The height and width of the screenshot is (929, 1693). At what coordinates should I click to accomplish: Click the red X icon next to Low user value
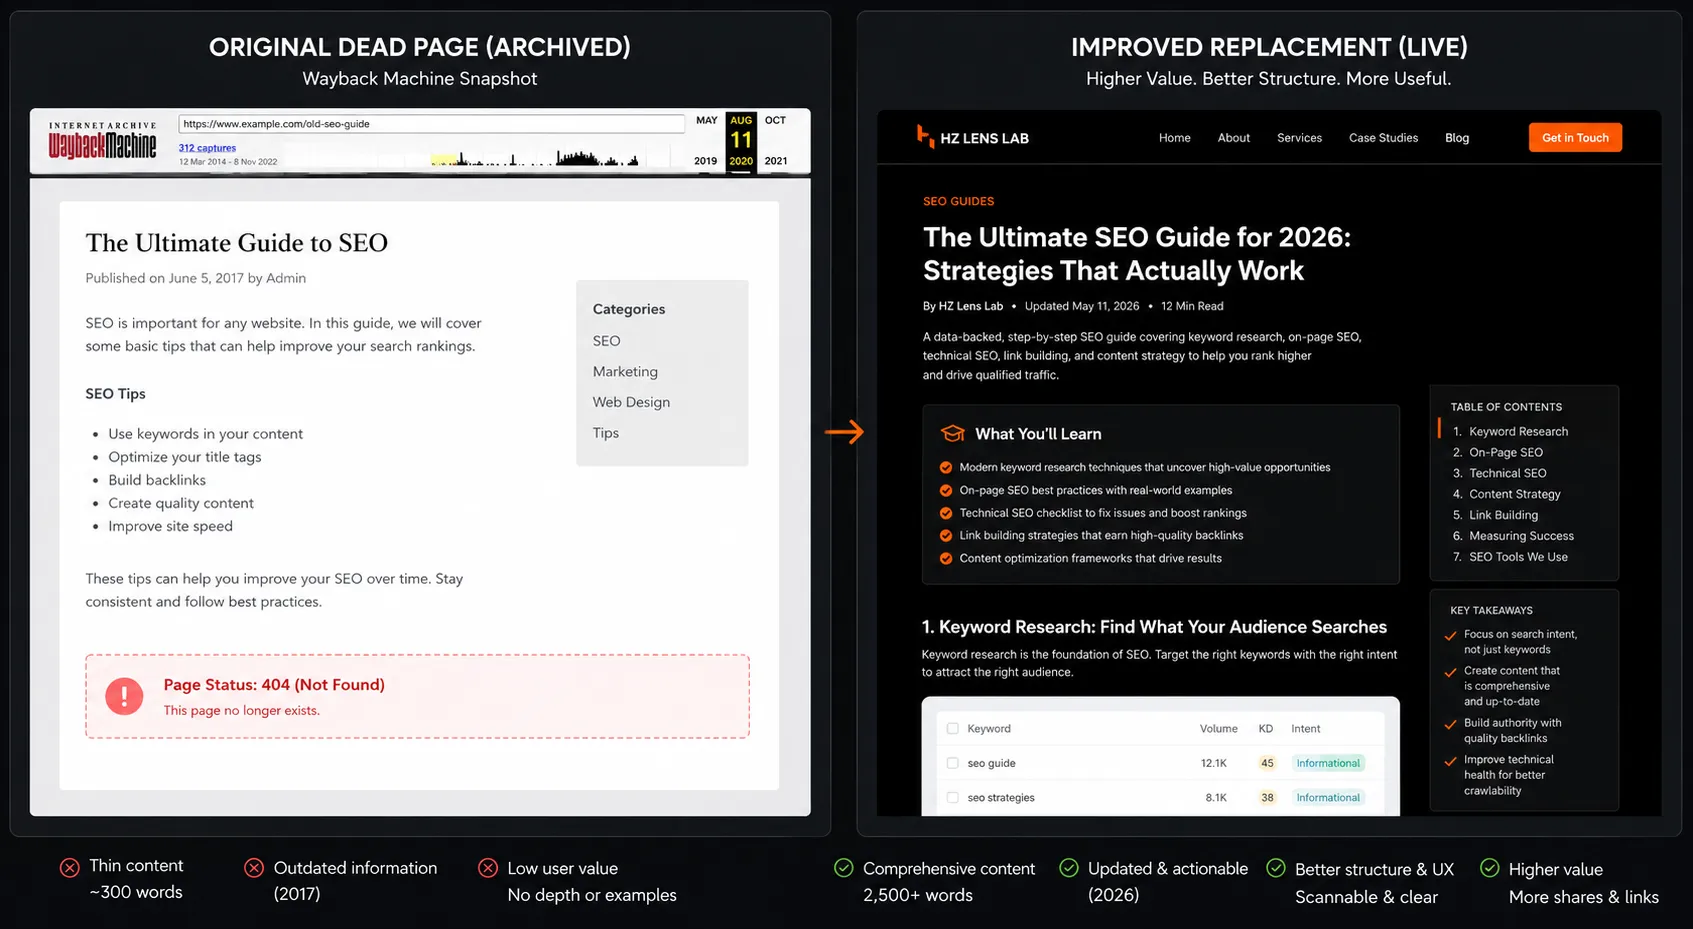point(488,867)
